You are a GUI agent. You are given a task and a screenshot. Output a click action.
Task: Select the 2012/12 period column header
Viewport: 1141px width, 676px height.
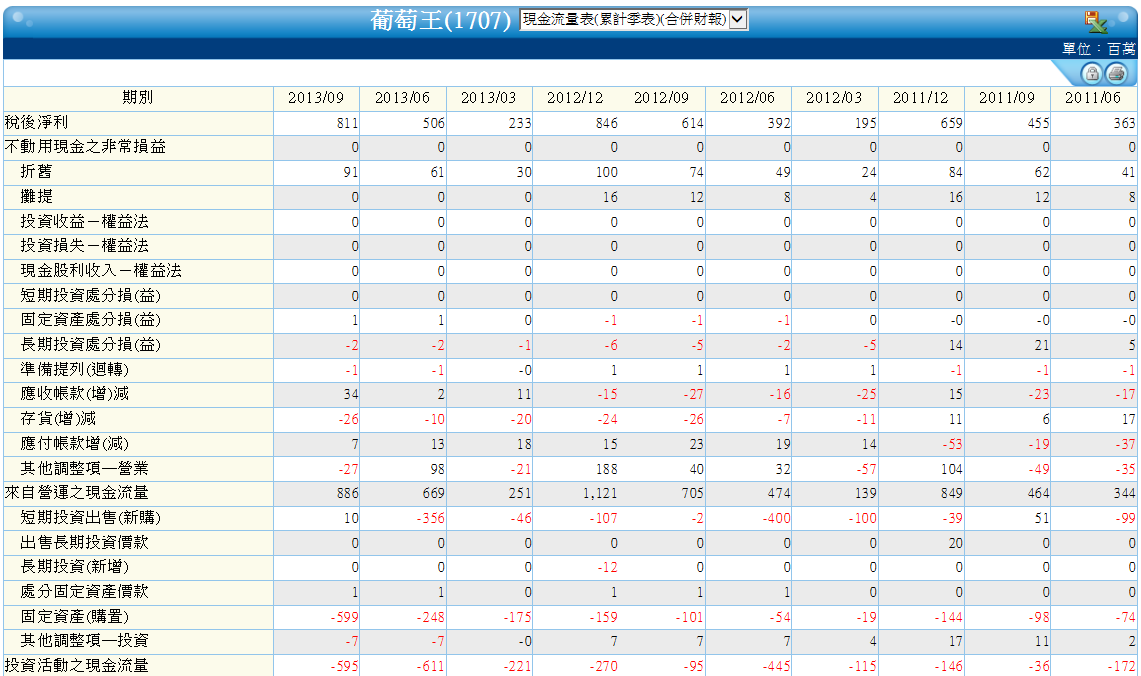click(x=575, y=98)
